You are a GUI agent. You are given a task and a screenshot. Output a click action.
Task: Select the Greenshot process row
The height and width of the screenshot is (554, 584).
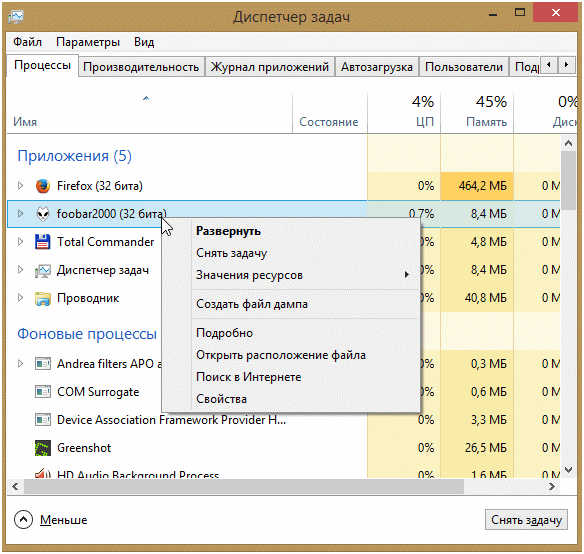[284, 448]
